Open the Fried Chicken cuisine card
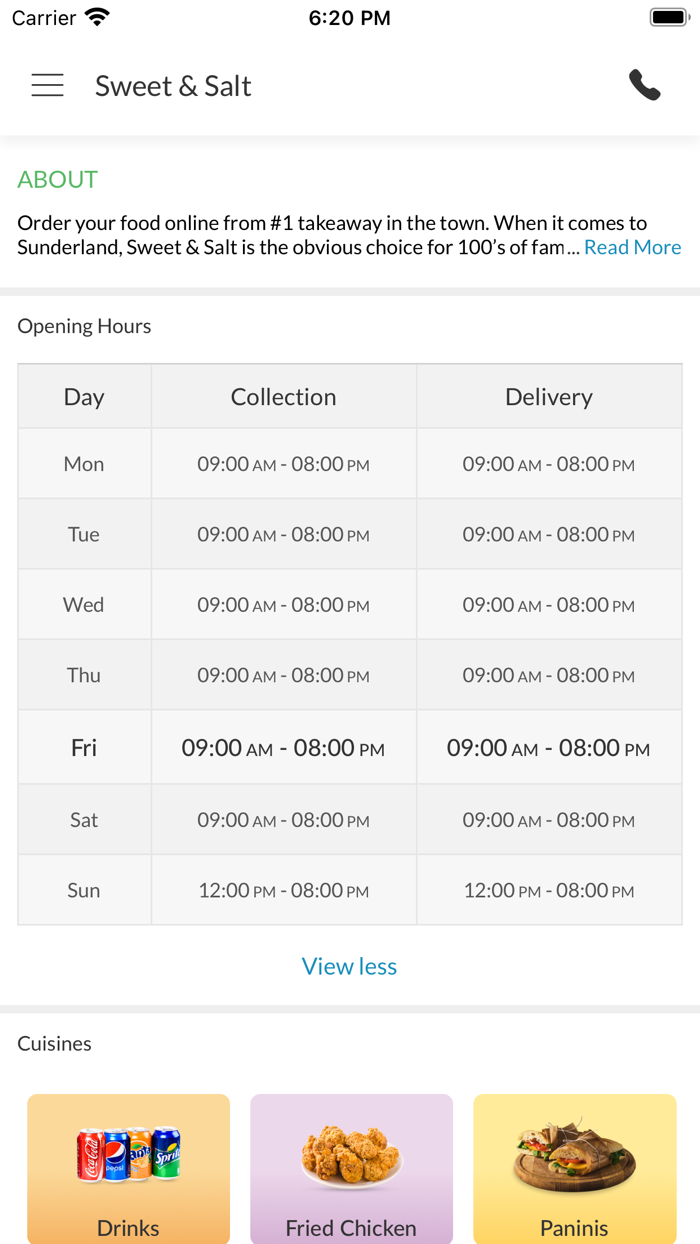The height and width of the screenshot is (1244, 700). pyautogui.click(x=351, y=1168)
